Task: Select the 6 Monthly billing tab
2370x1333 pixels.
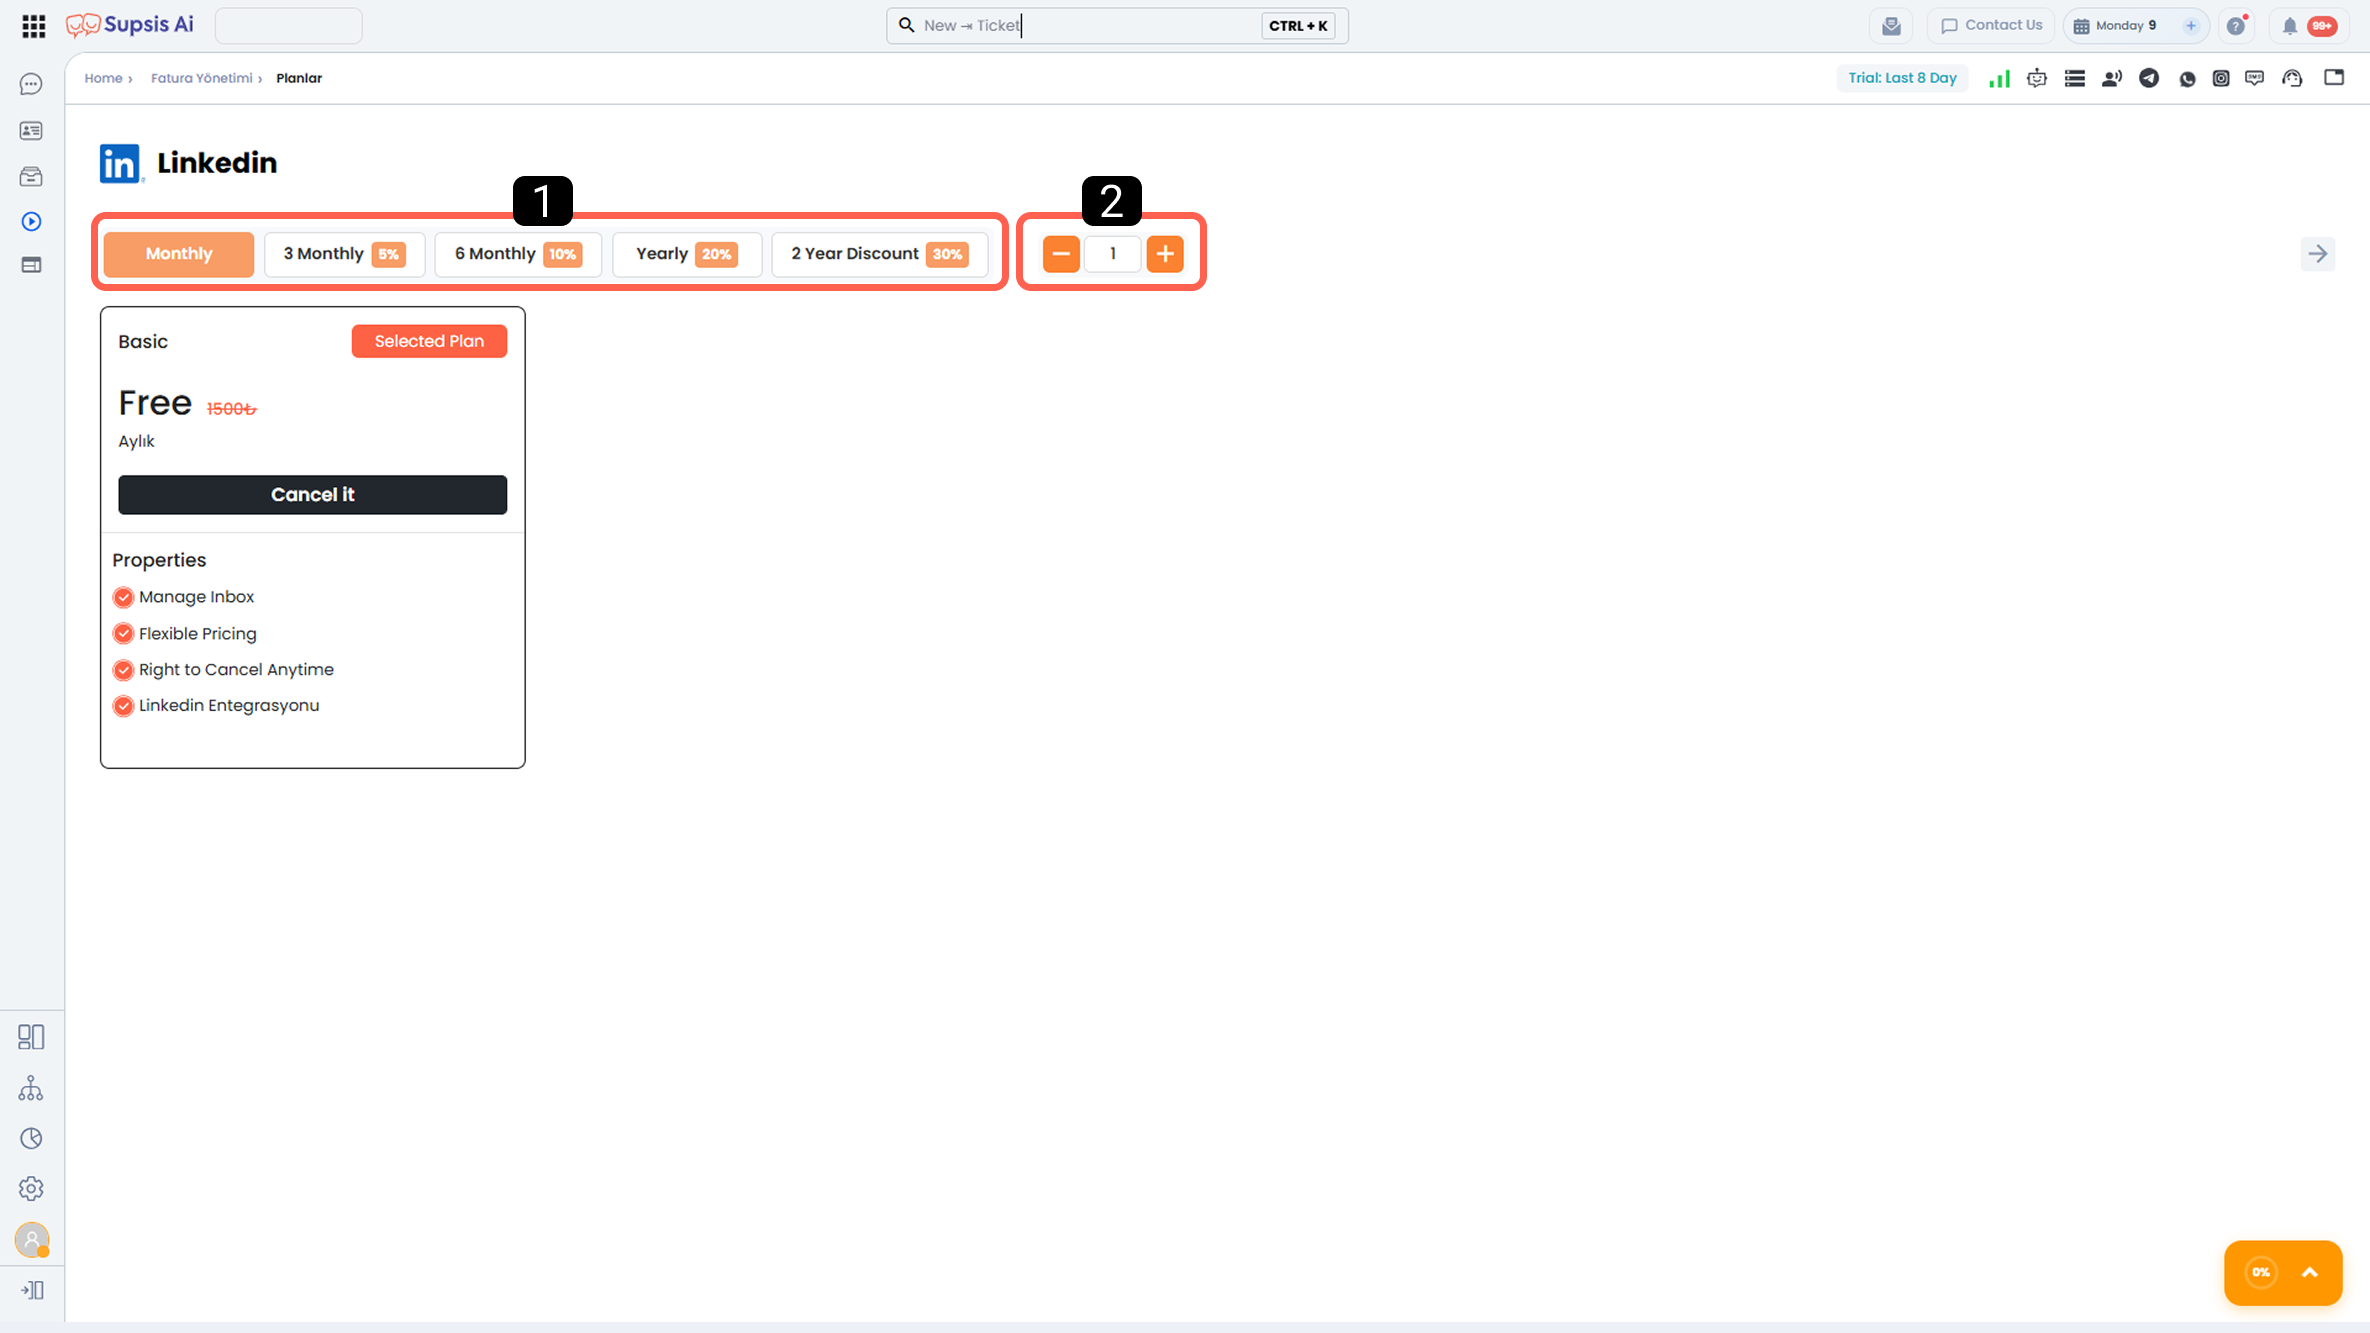Action: click(x=518, y=254)
